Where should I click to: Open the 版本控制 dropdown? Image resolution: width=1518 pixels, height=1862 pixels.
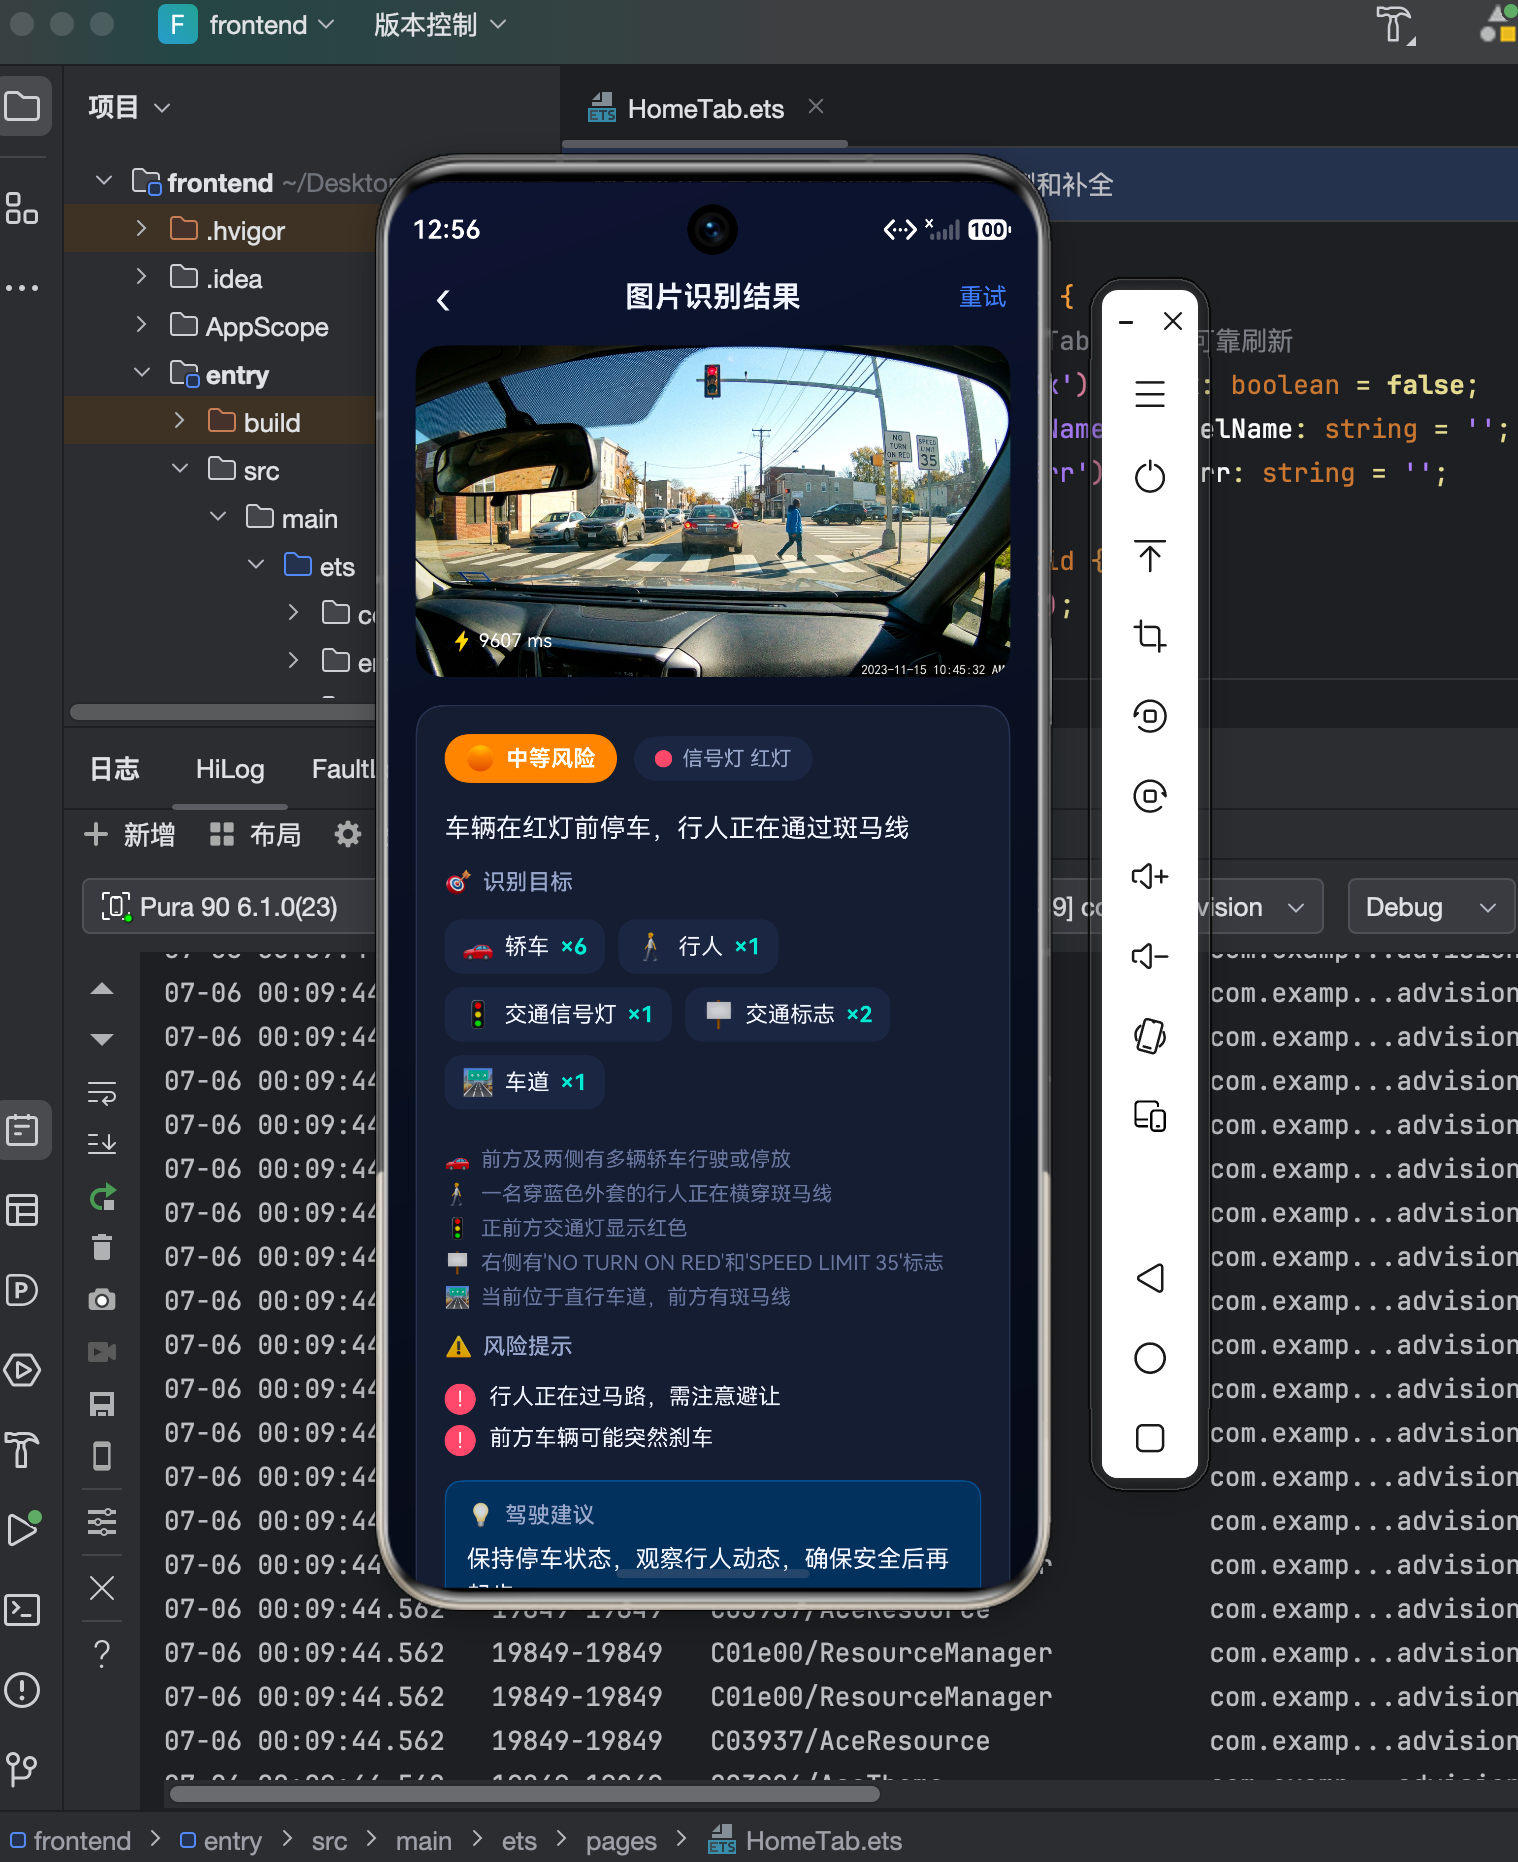click(x=439, y=25)
